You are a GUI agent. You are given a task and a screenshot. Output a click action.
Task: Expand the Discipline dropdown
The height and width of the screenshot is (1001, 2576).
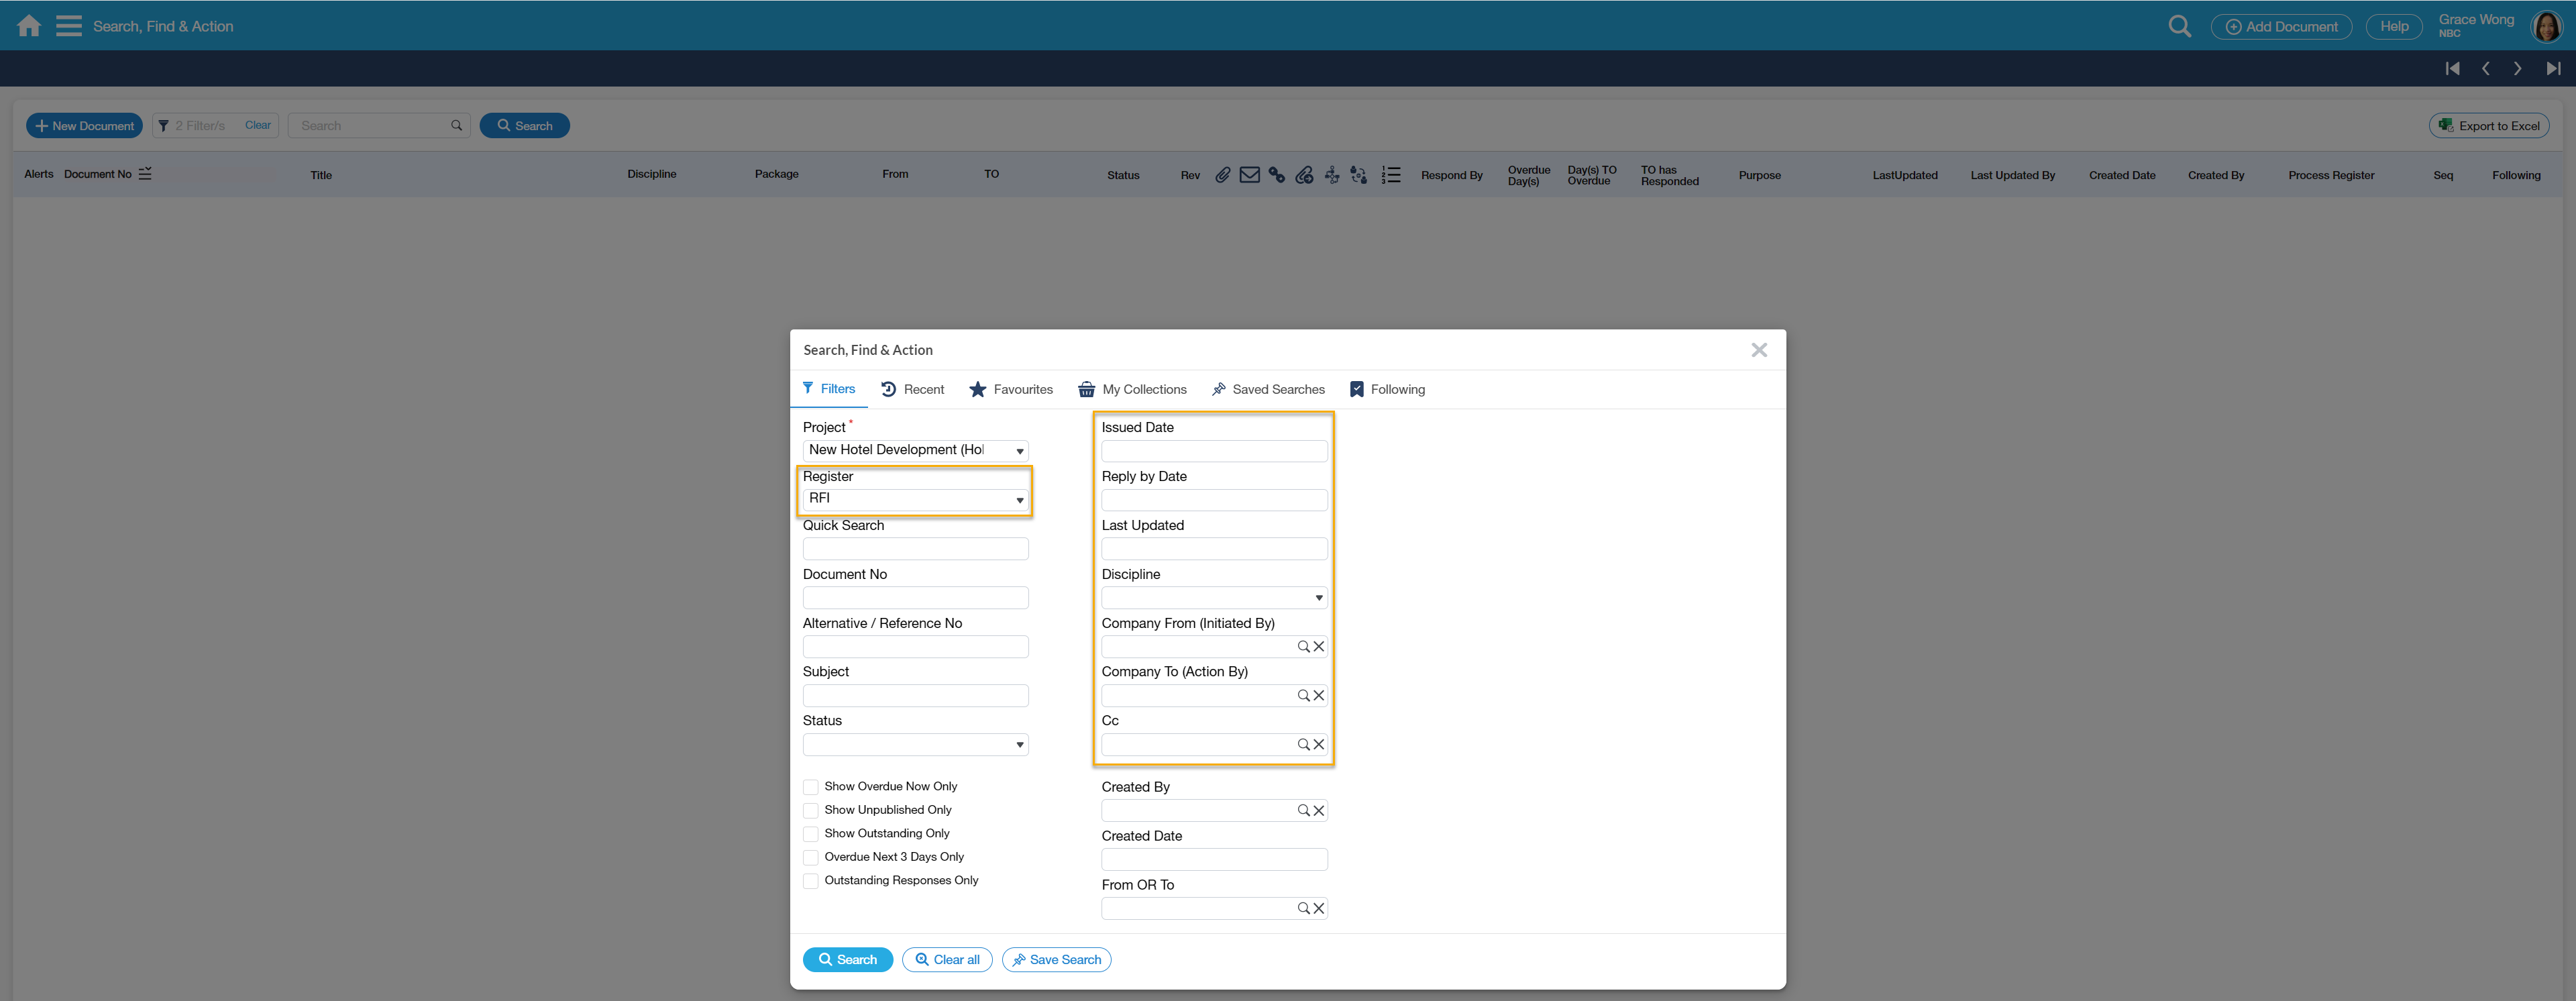coord(1214,598)
